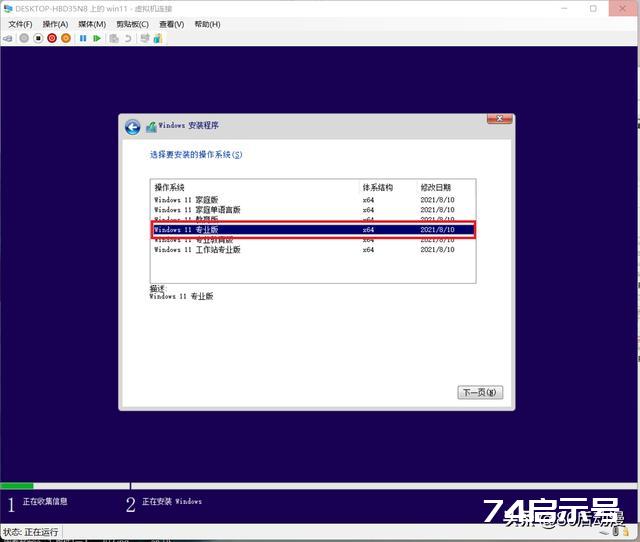Close the virtual machine connection window

[622, 8]
